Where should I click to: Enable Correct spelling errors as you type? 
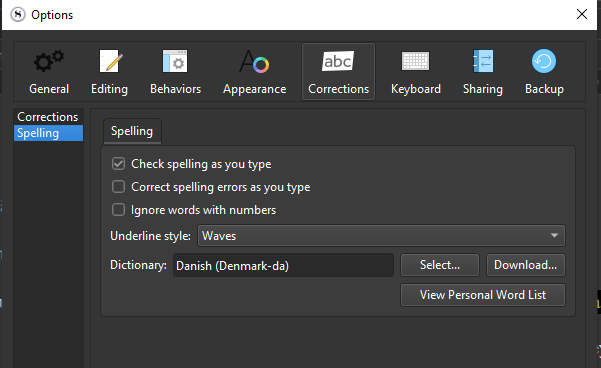(x=118, y=187)
